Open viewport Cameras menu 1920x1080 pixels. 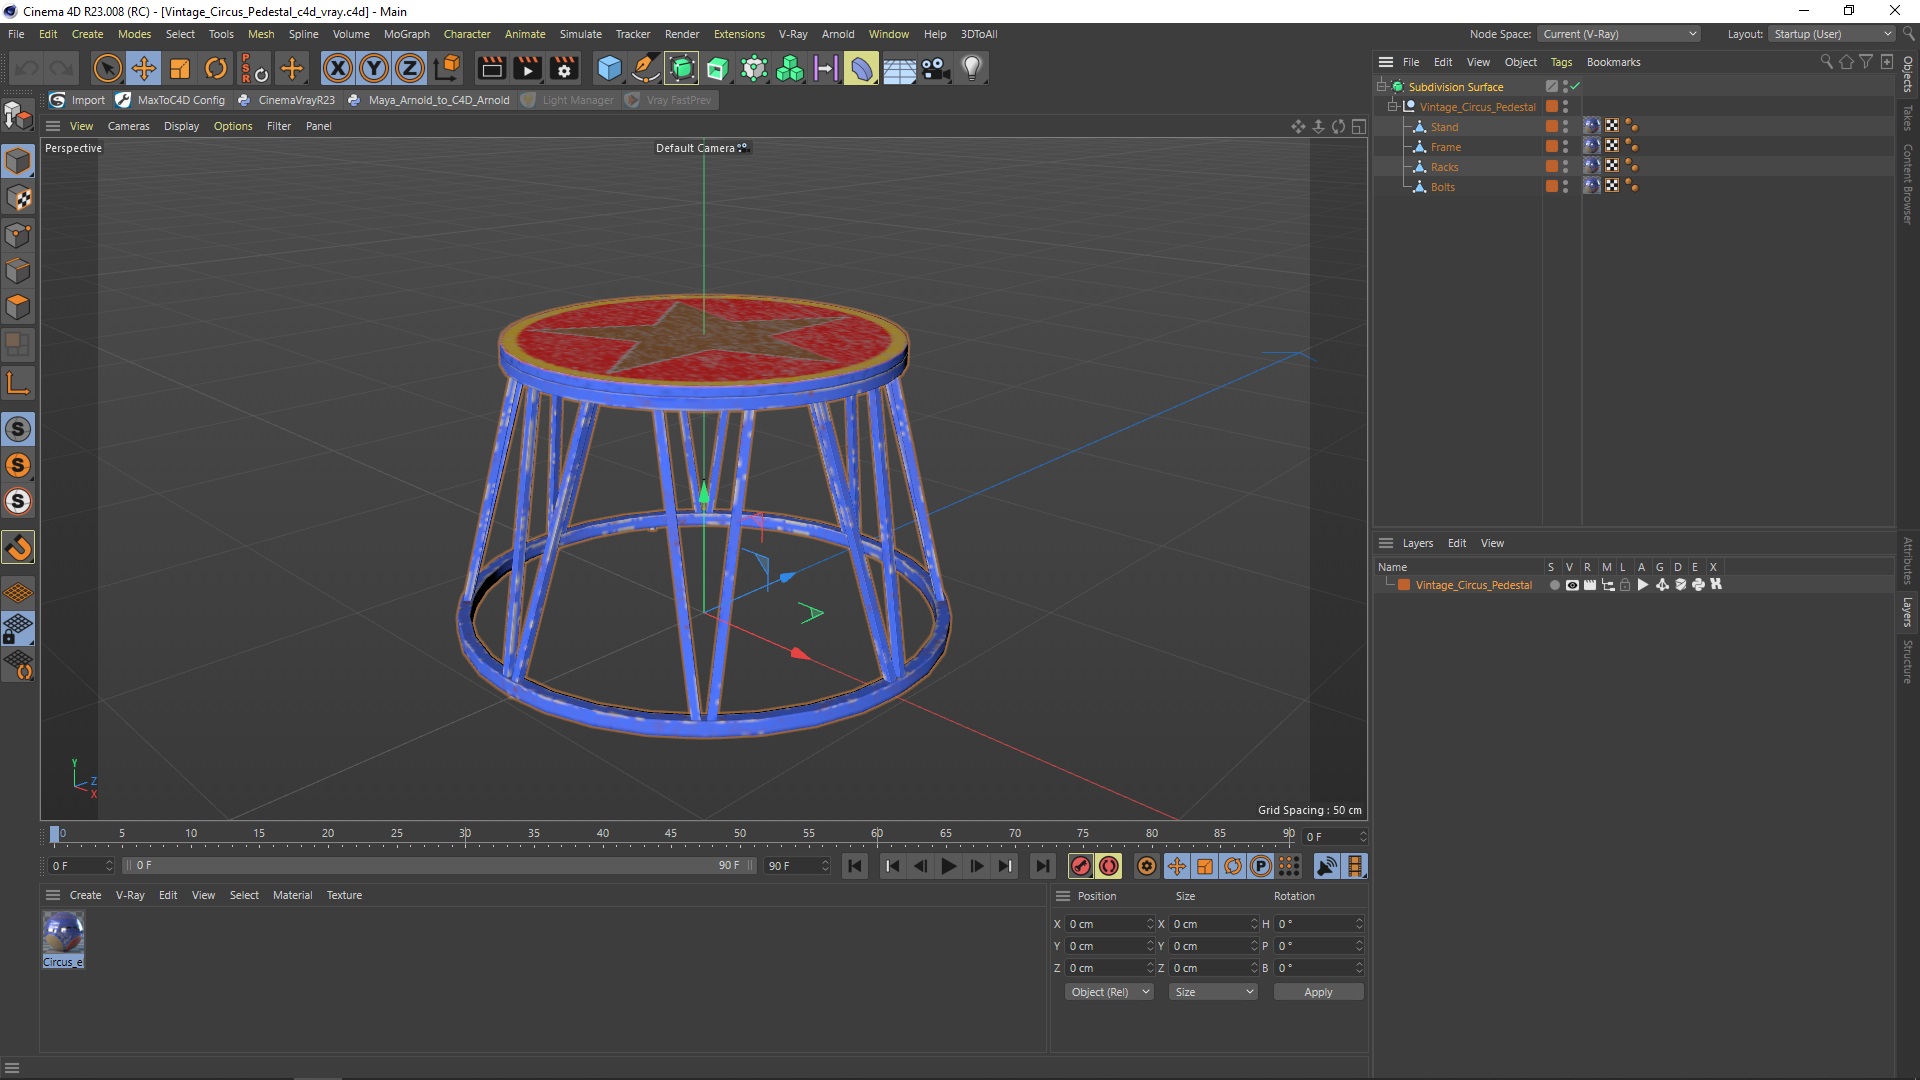(128, 126)
